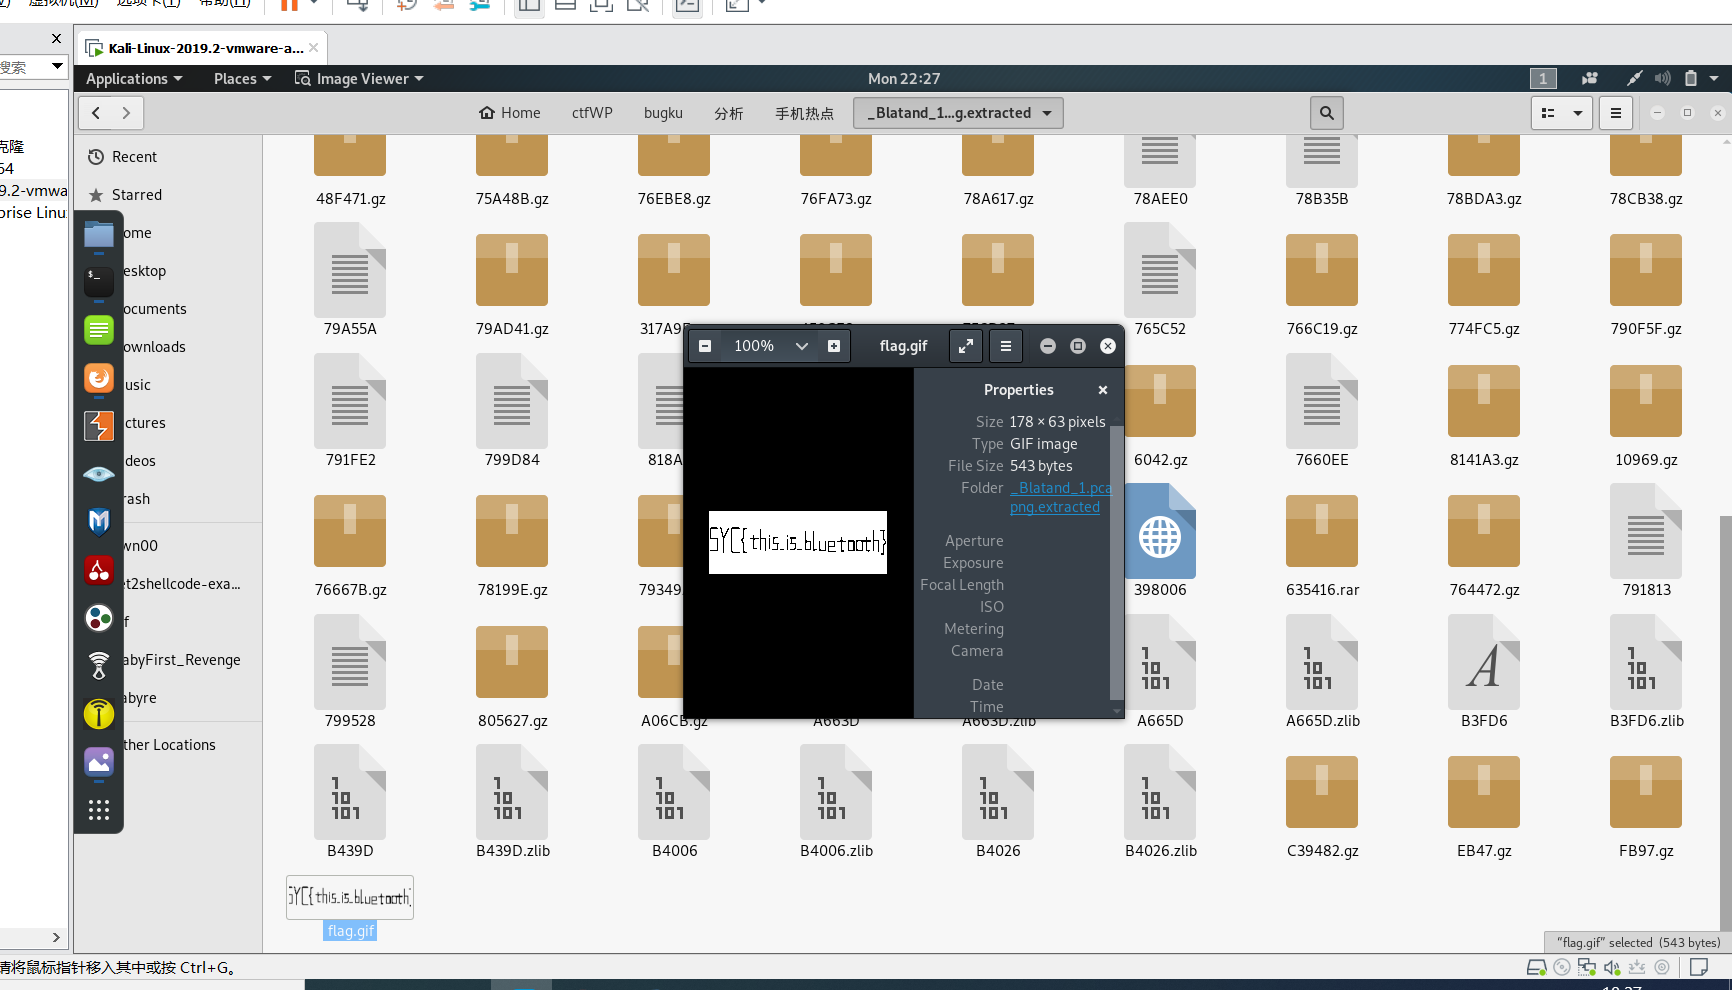This screenshot has width=1732, height=990.
Task: Go to 手机热点 folder in the path bar
Action: (804, 113)
